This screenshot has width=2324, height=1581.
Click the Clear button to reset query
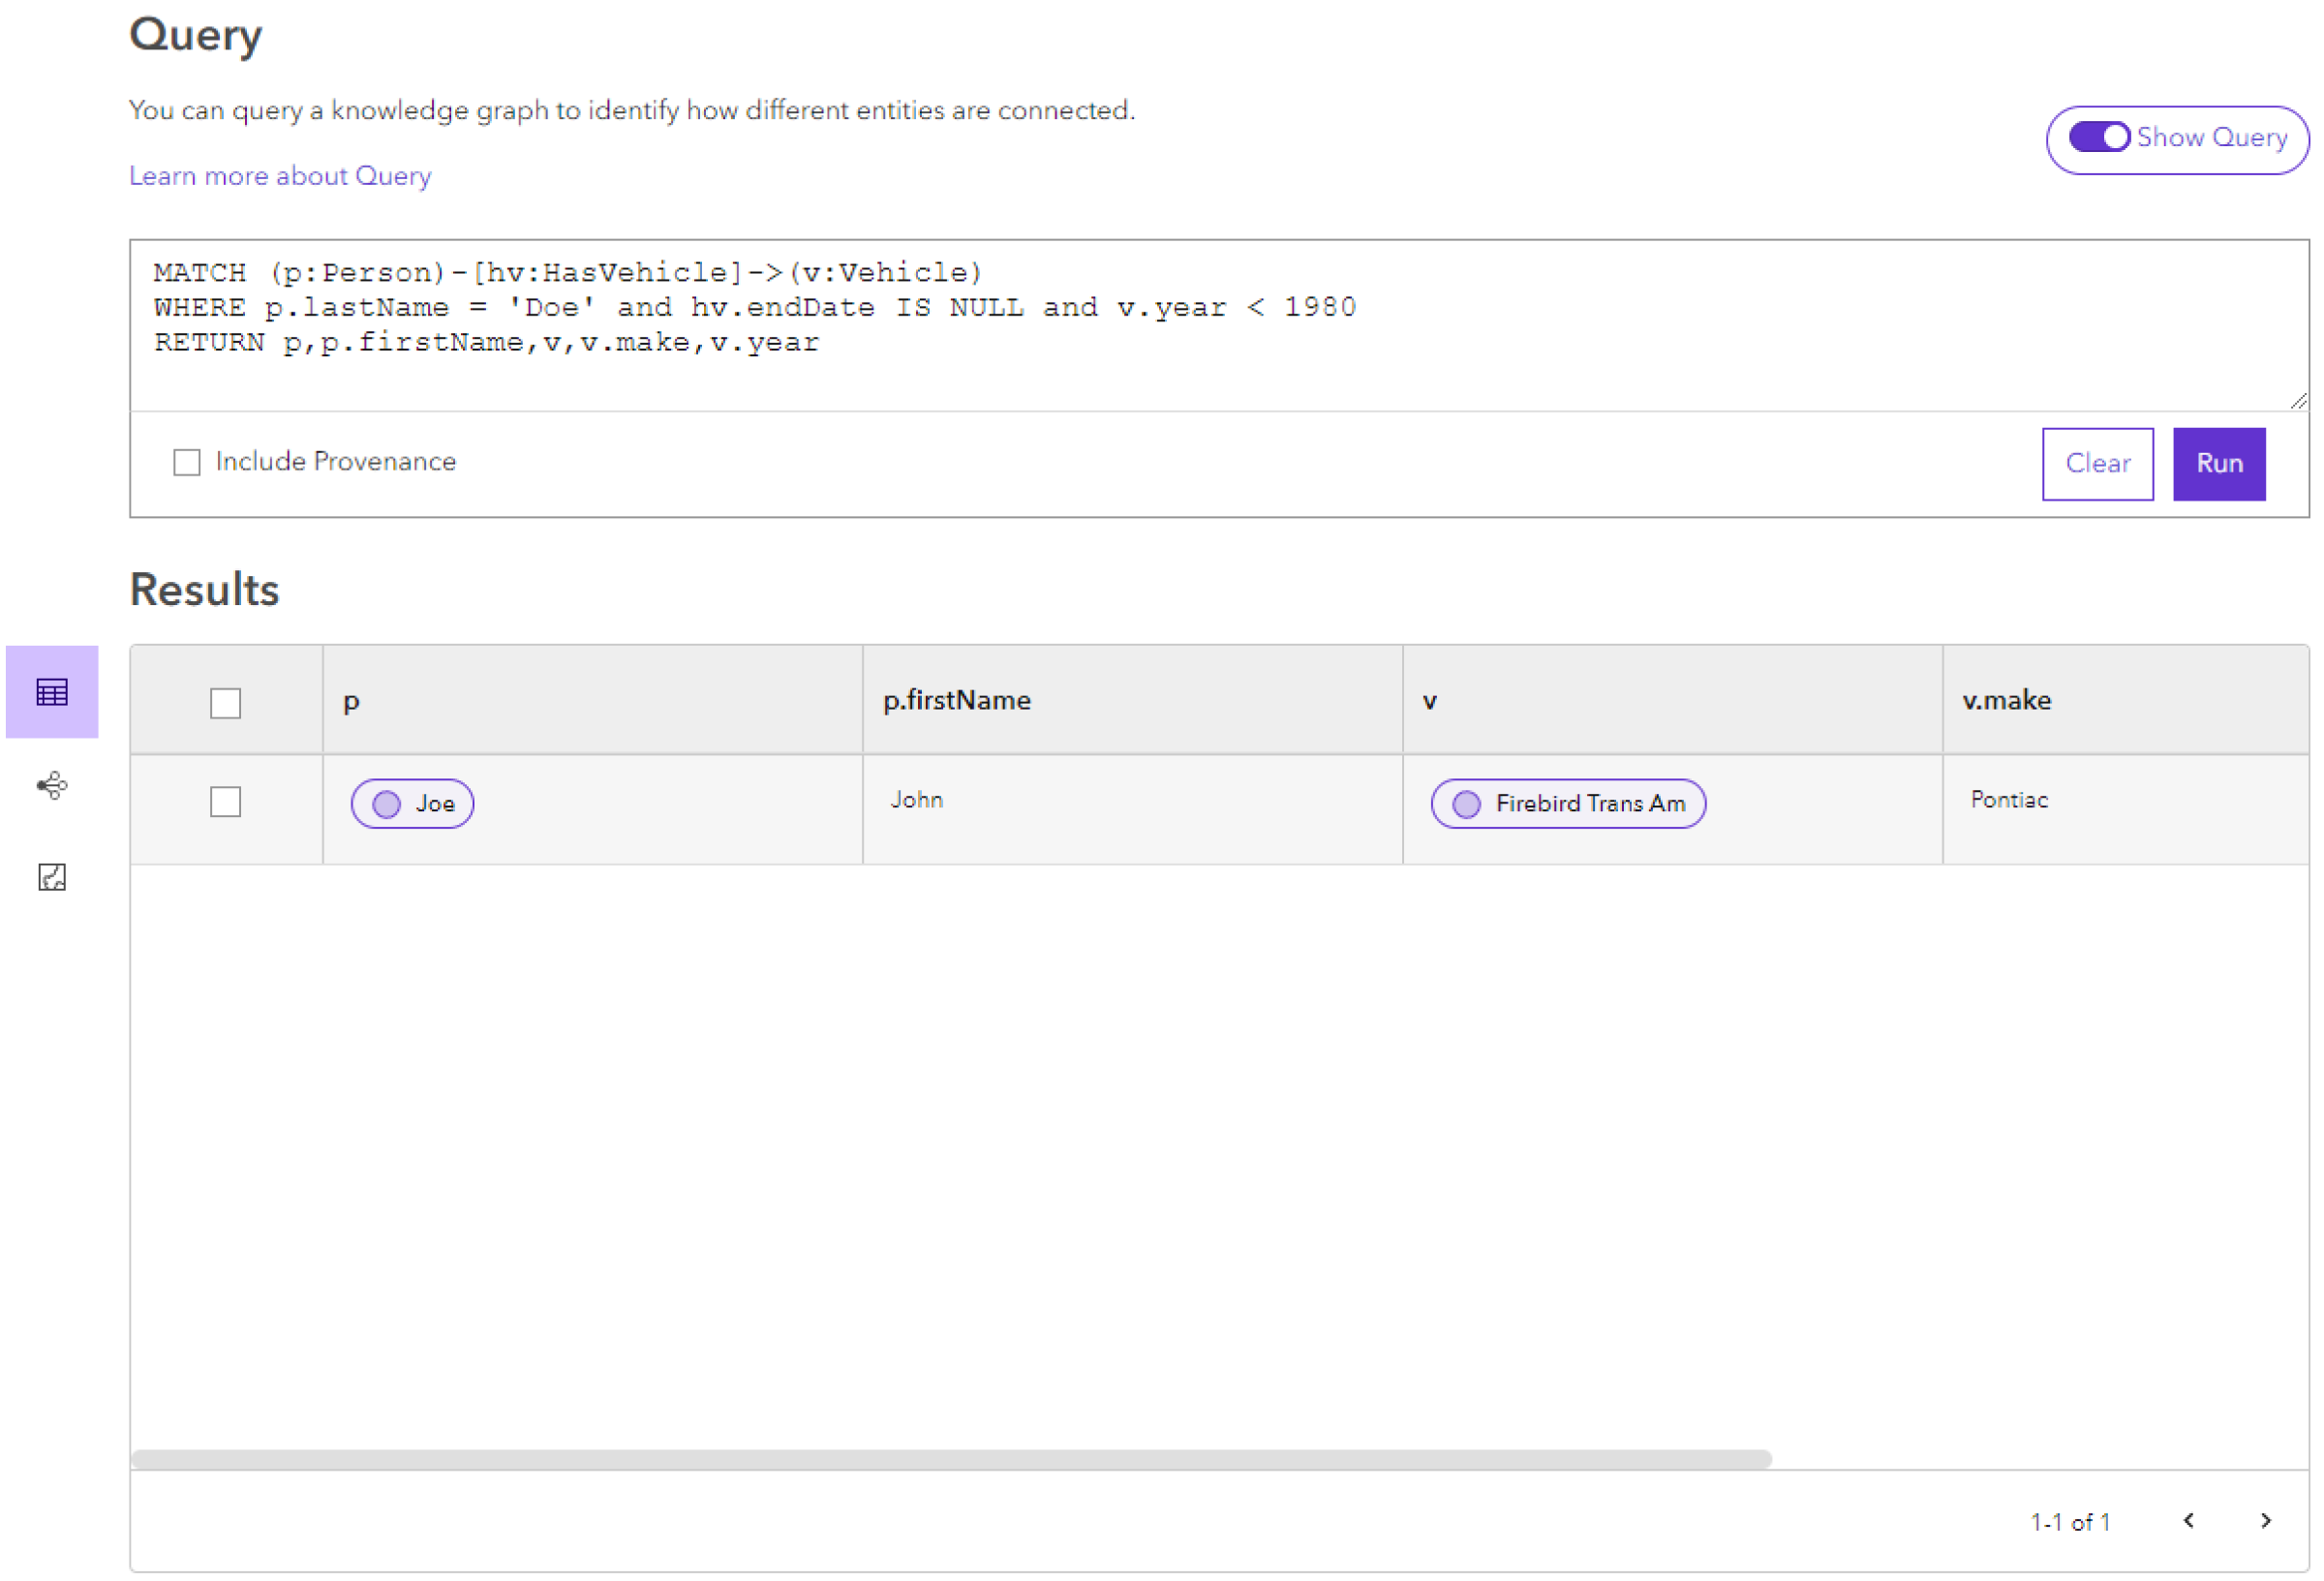(2096, 463)
